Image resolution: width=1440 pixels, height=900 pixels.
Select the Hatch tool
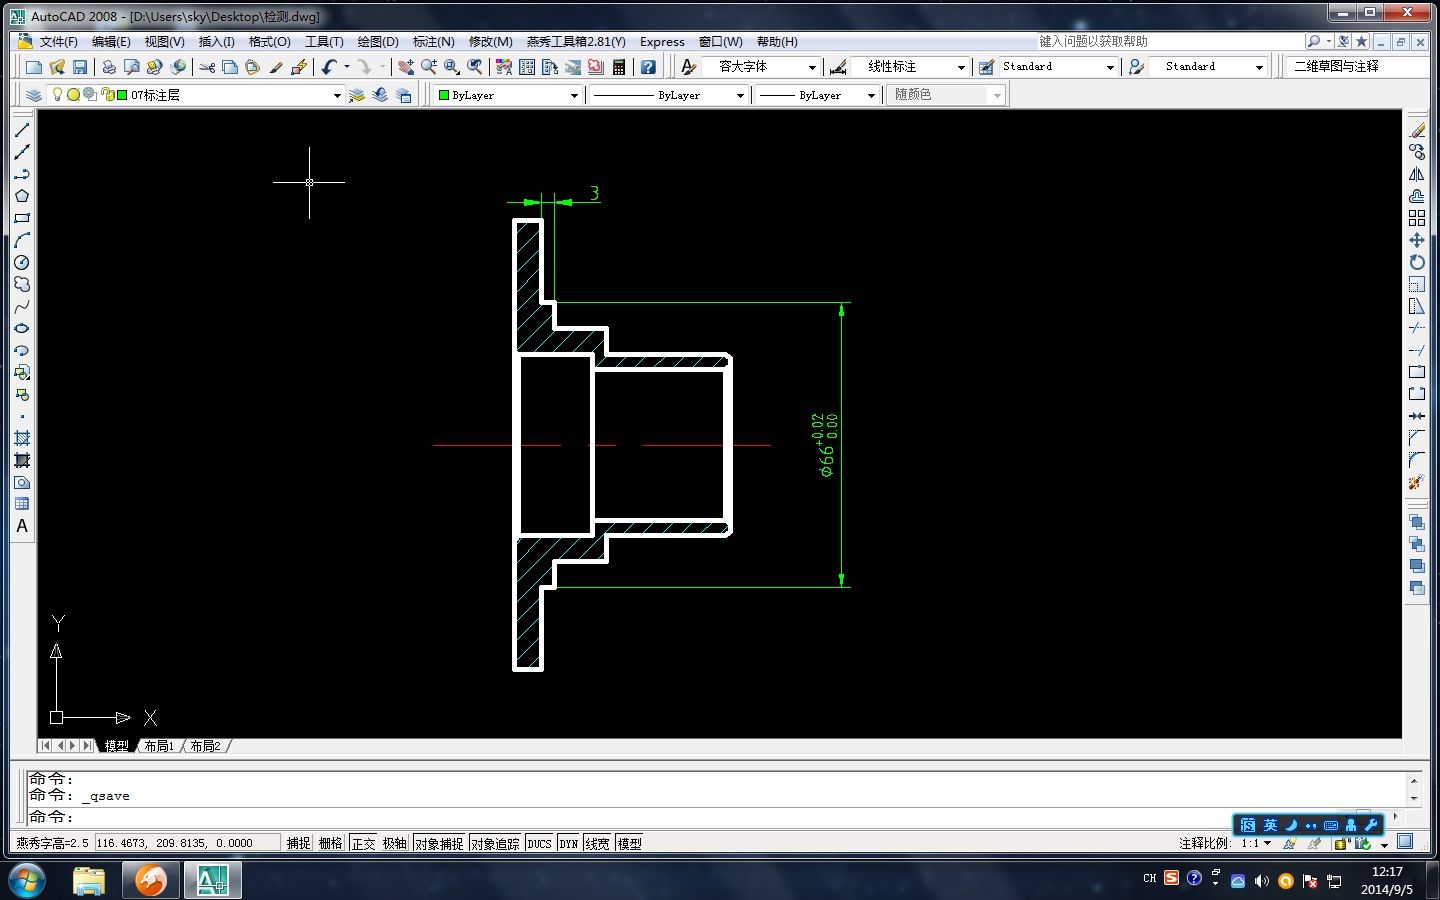(21, 438)
